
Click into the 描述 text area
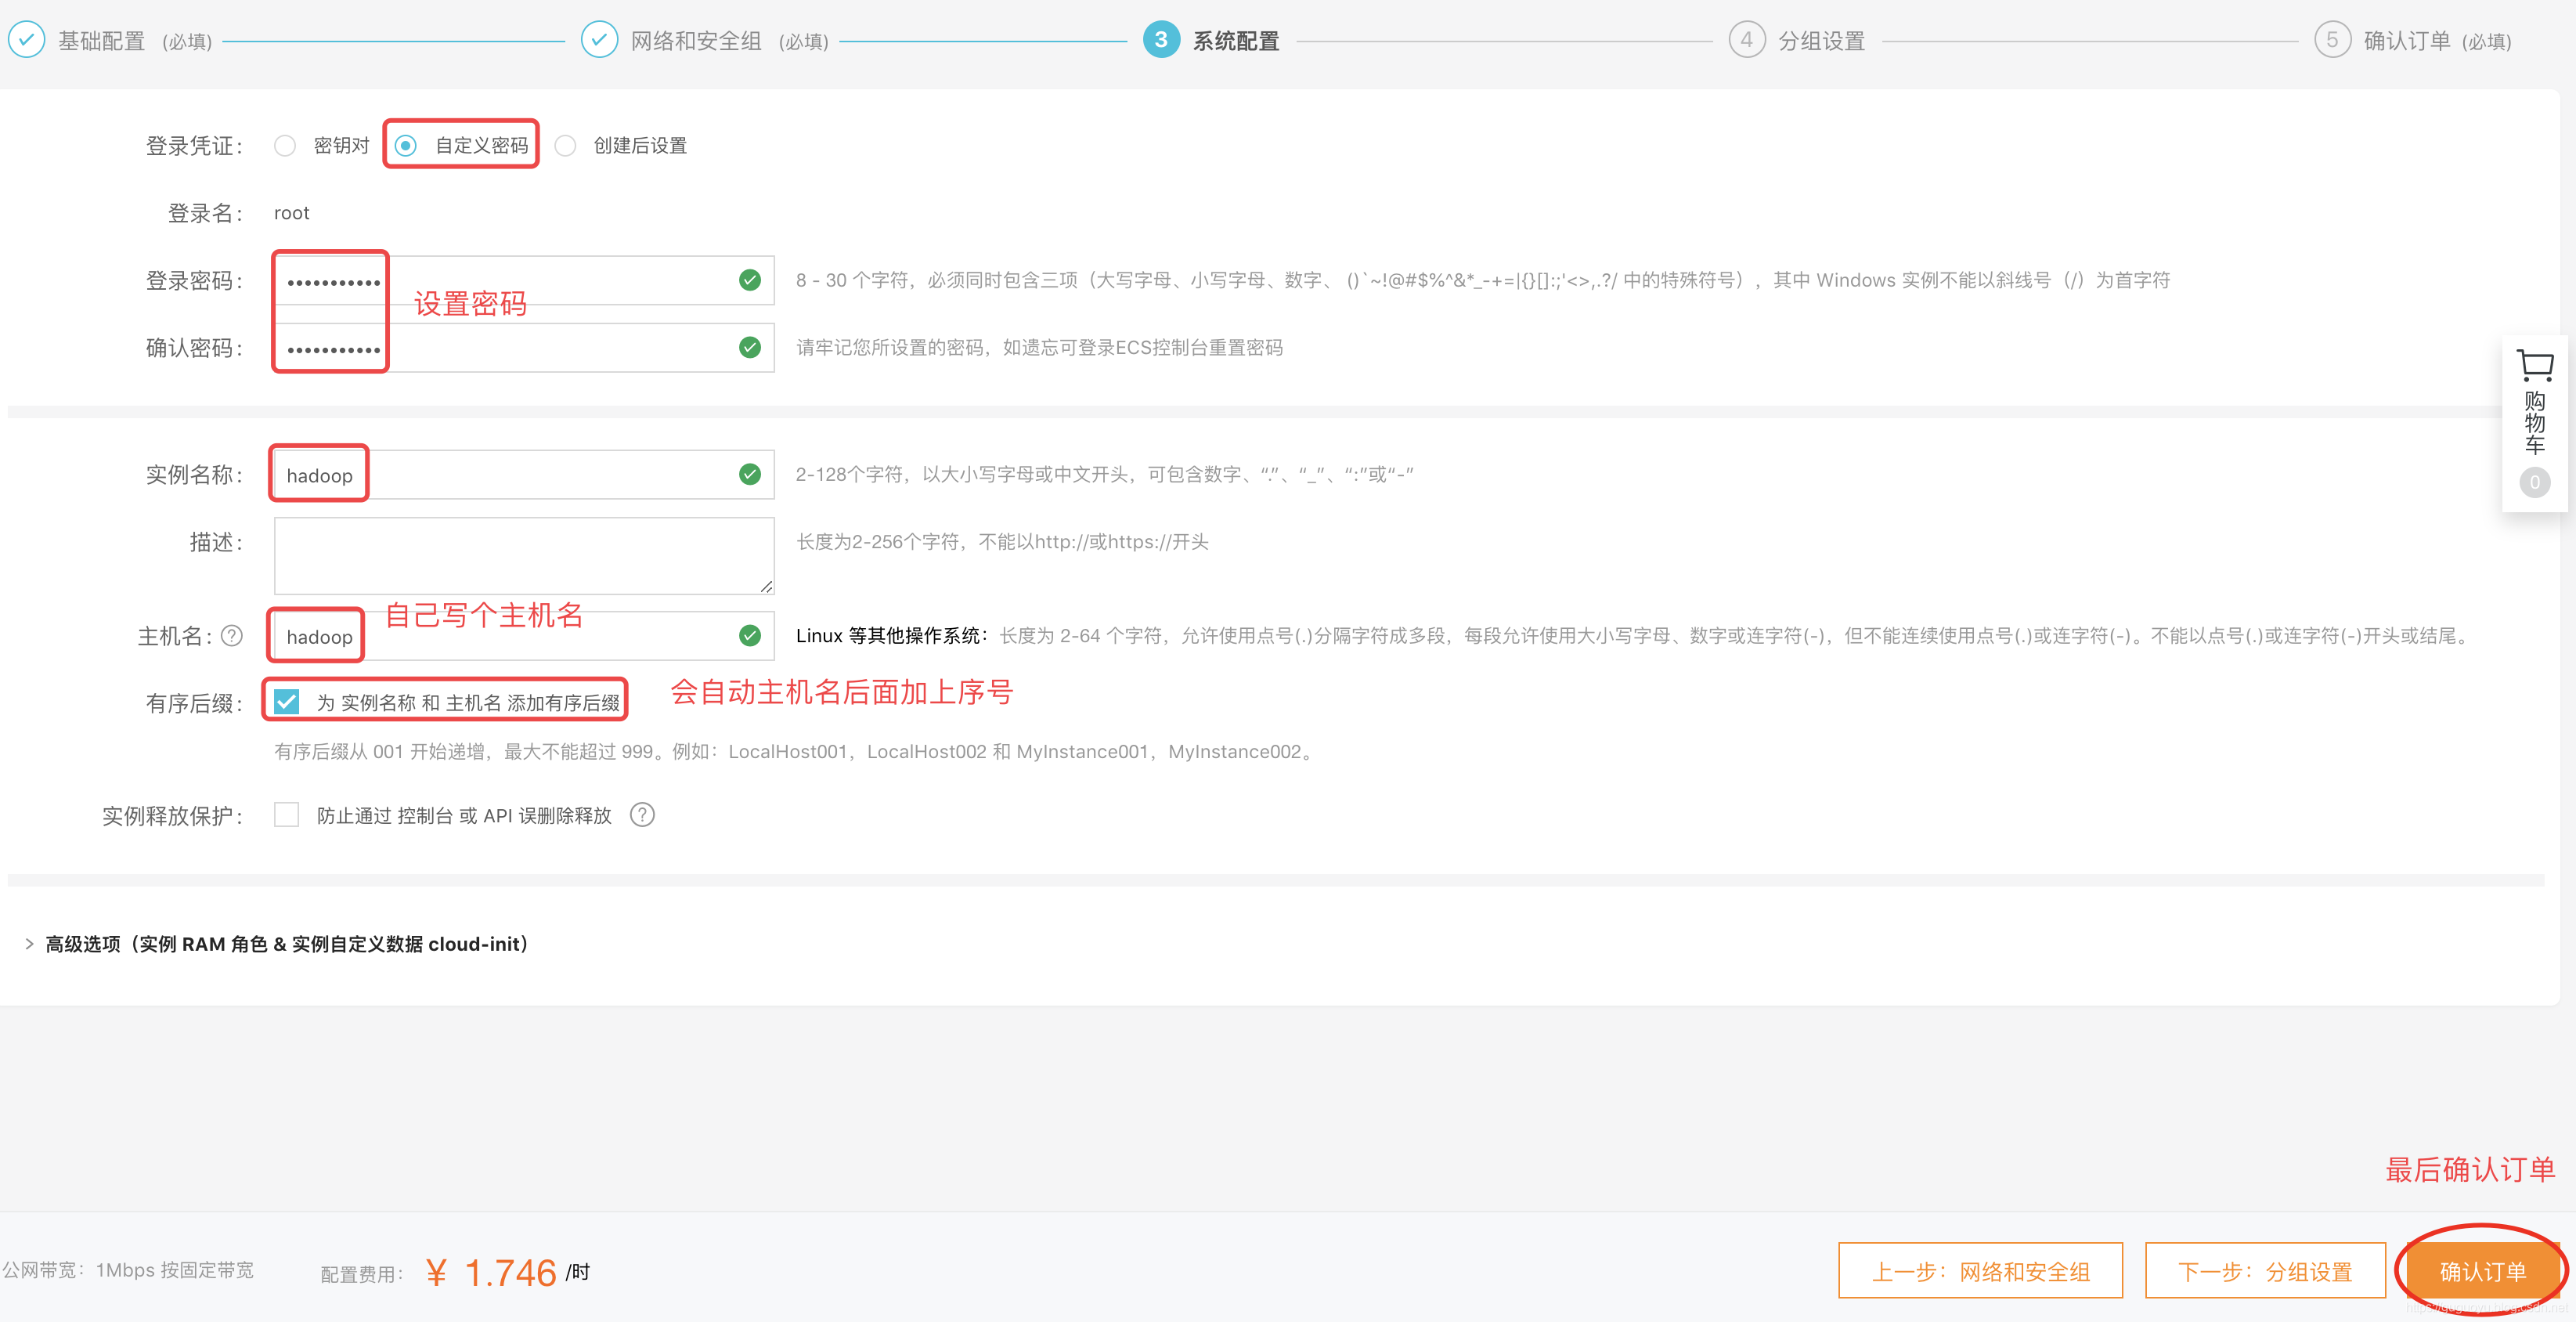(x=524, y=555)
